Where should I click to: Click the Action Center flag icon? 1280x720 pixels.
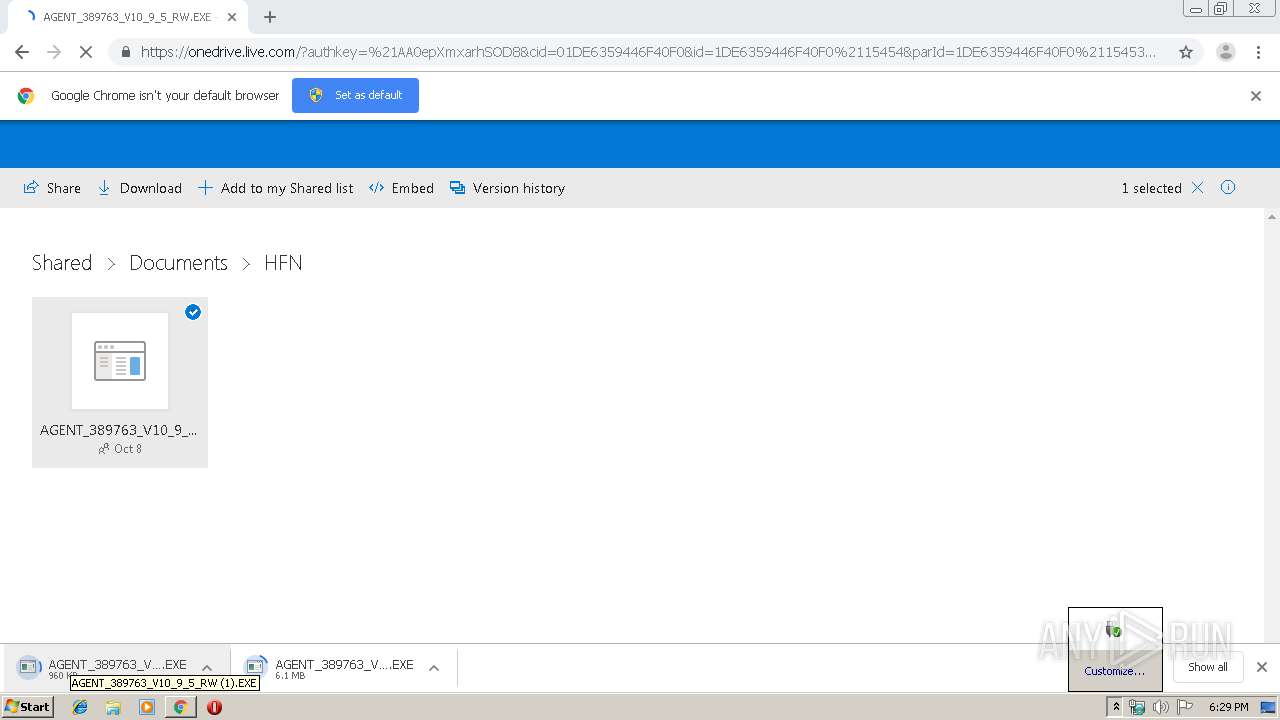1185,707
